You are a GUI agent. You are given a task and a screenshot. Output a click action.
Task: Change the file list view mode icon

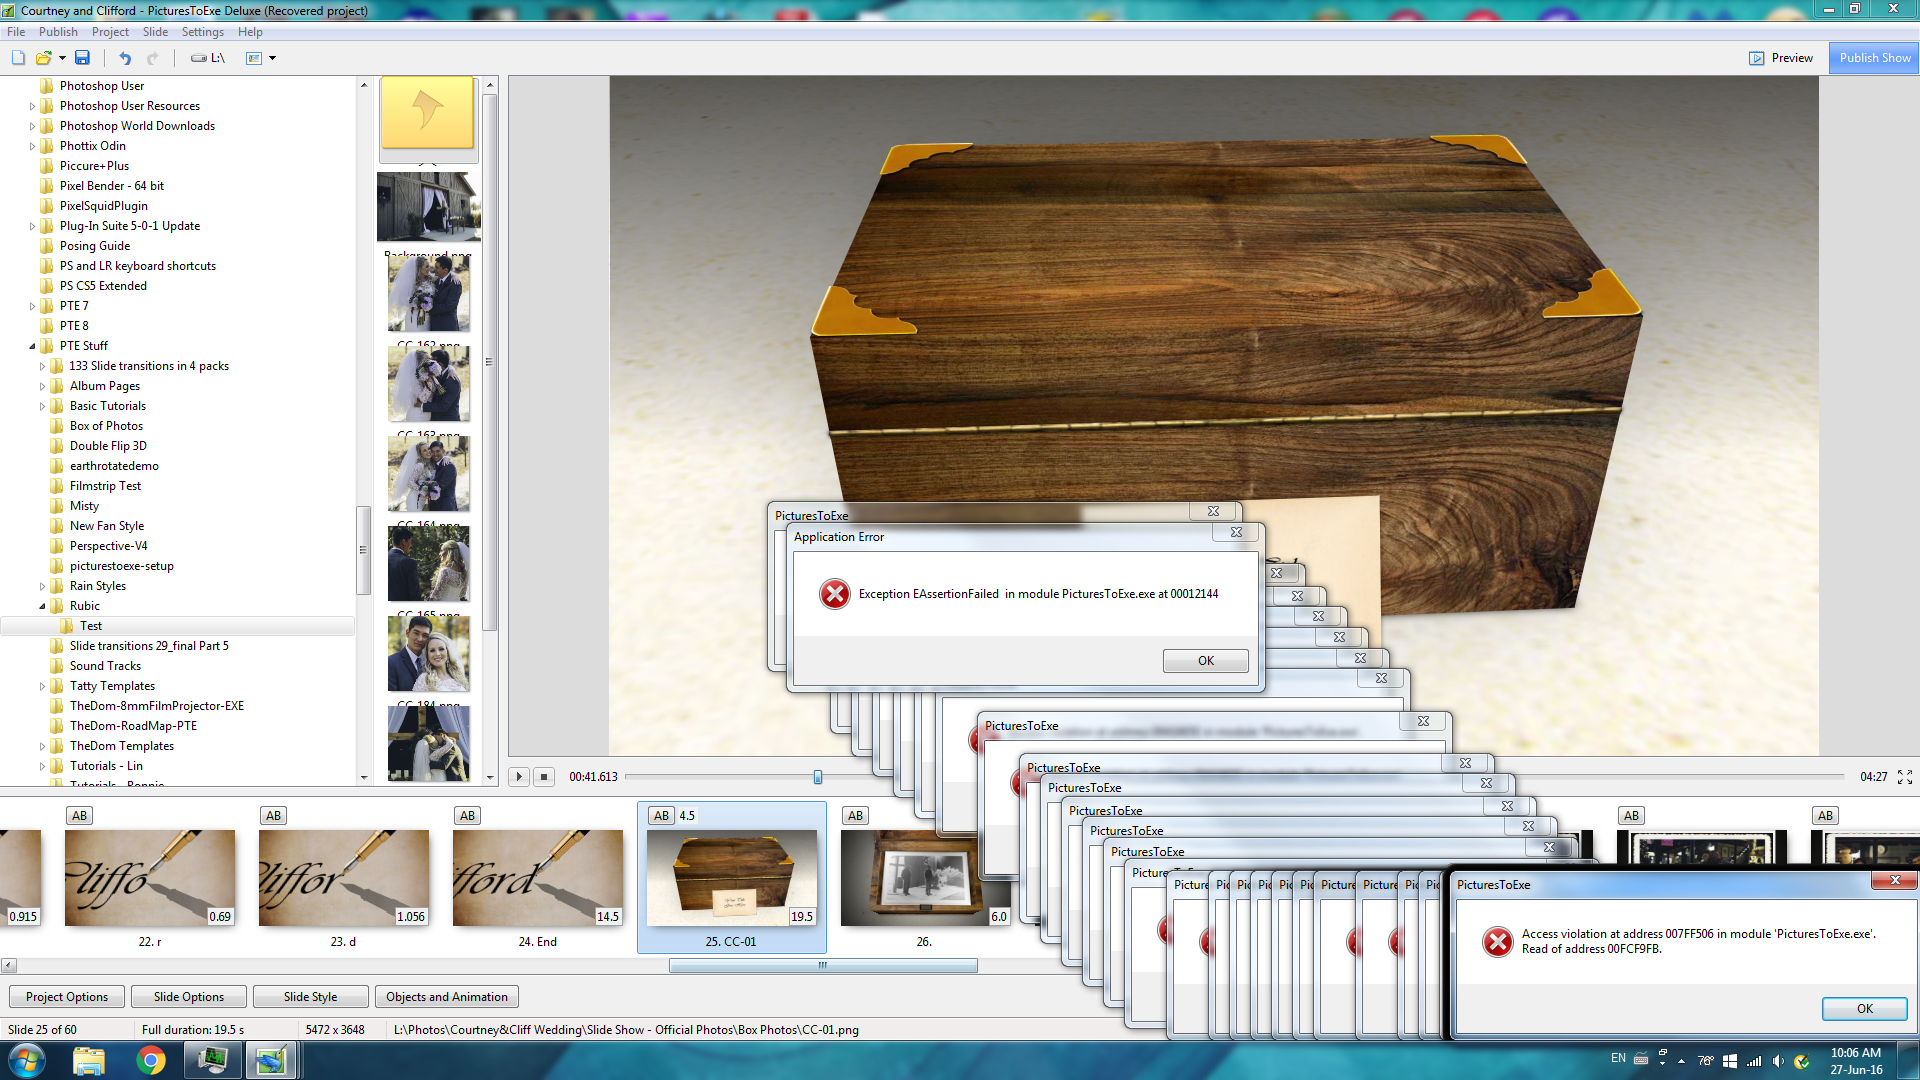pyautogui.click(x=254, y=58)
